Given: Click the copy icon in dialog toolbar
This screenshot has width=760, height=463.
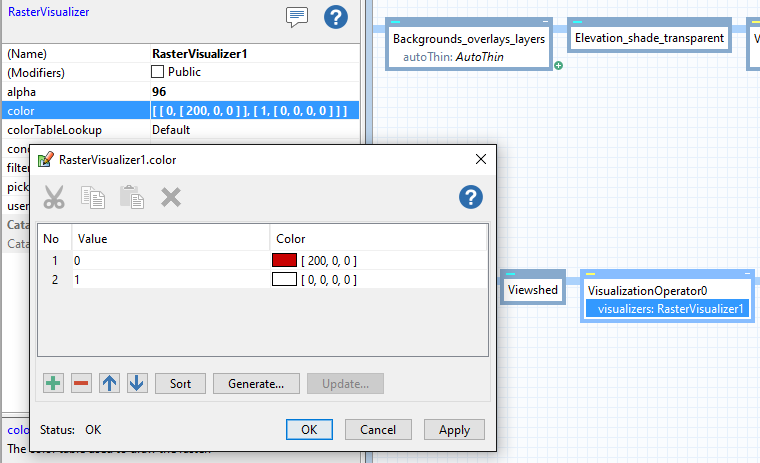Looking at the screenshot, I should pyautogui.click(x=93, y=197).
